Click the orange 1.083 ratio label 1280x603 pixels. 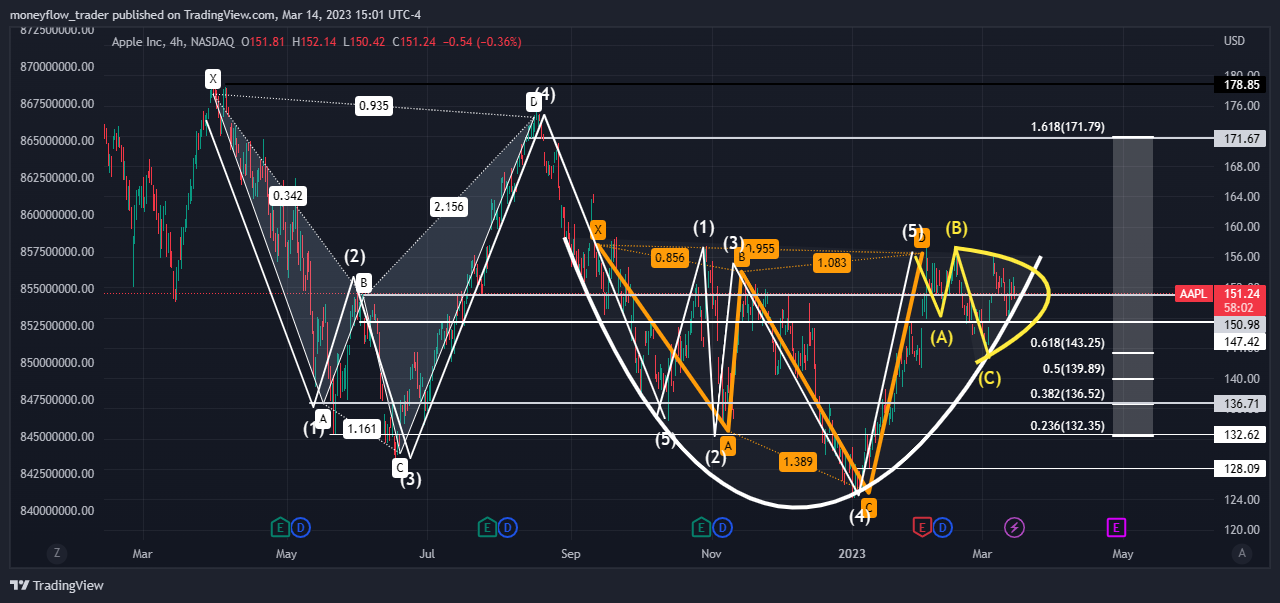pyautogui.click(x=831, y=263)
